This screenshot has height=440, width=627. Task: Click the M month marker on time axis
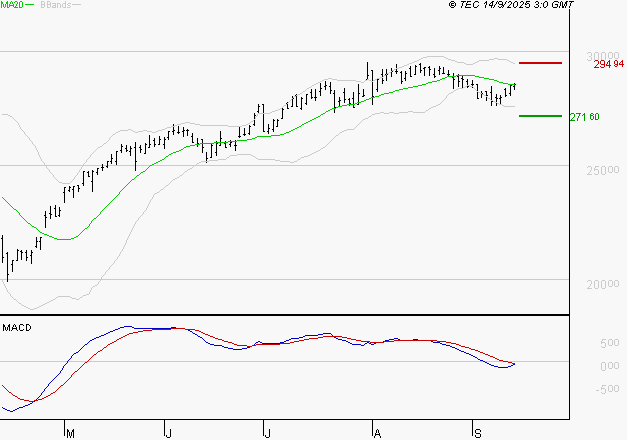click(70, 434)
